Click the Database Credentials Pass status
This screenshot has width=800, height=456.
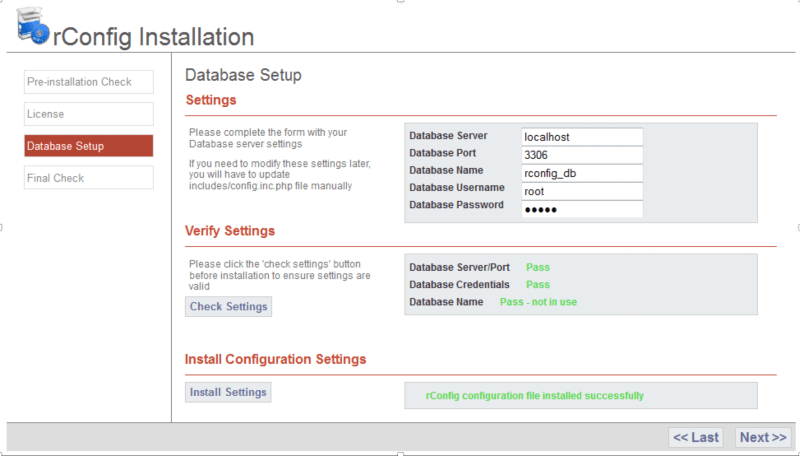538,285
